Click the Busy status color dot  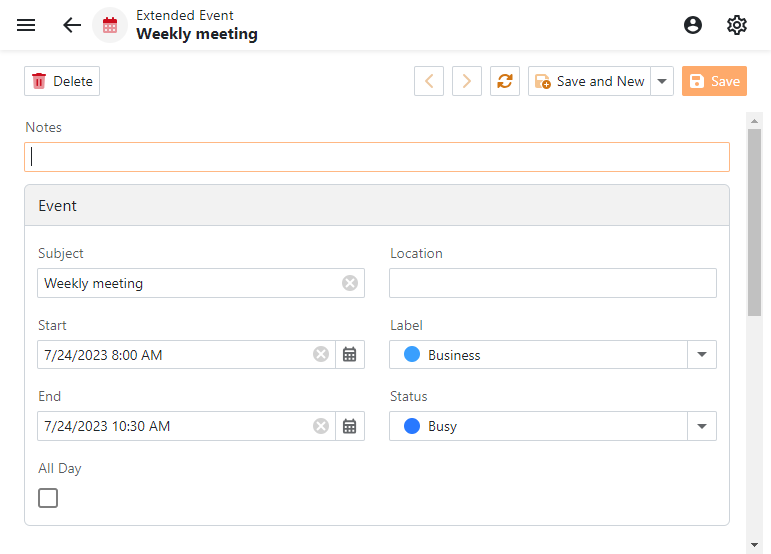412,426
